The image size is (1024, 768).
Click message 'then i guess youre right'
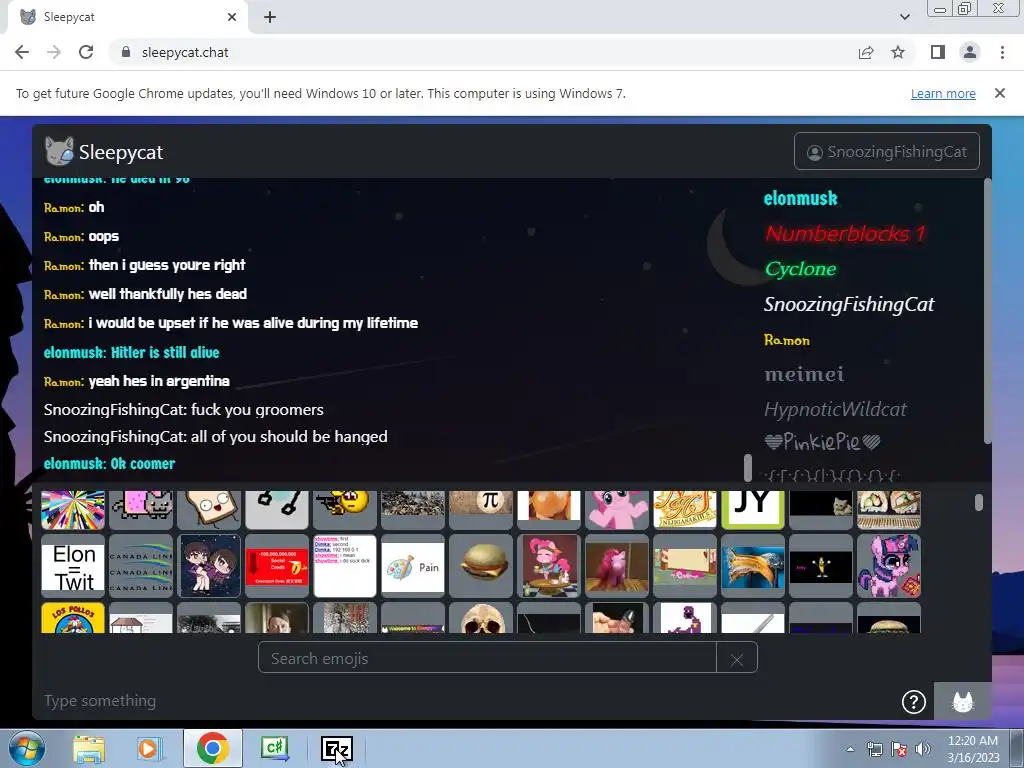click(167, 265)
